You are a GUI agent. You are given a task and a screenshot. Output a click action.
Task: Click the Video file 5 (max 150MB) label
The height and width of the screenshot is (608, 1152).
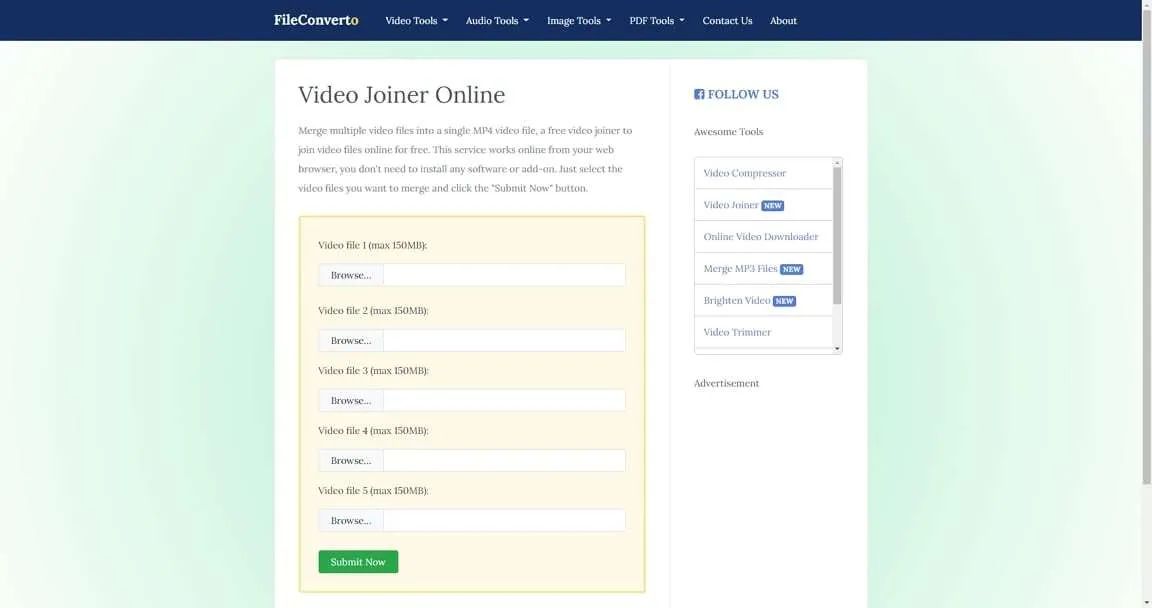[x=372, y=491]
